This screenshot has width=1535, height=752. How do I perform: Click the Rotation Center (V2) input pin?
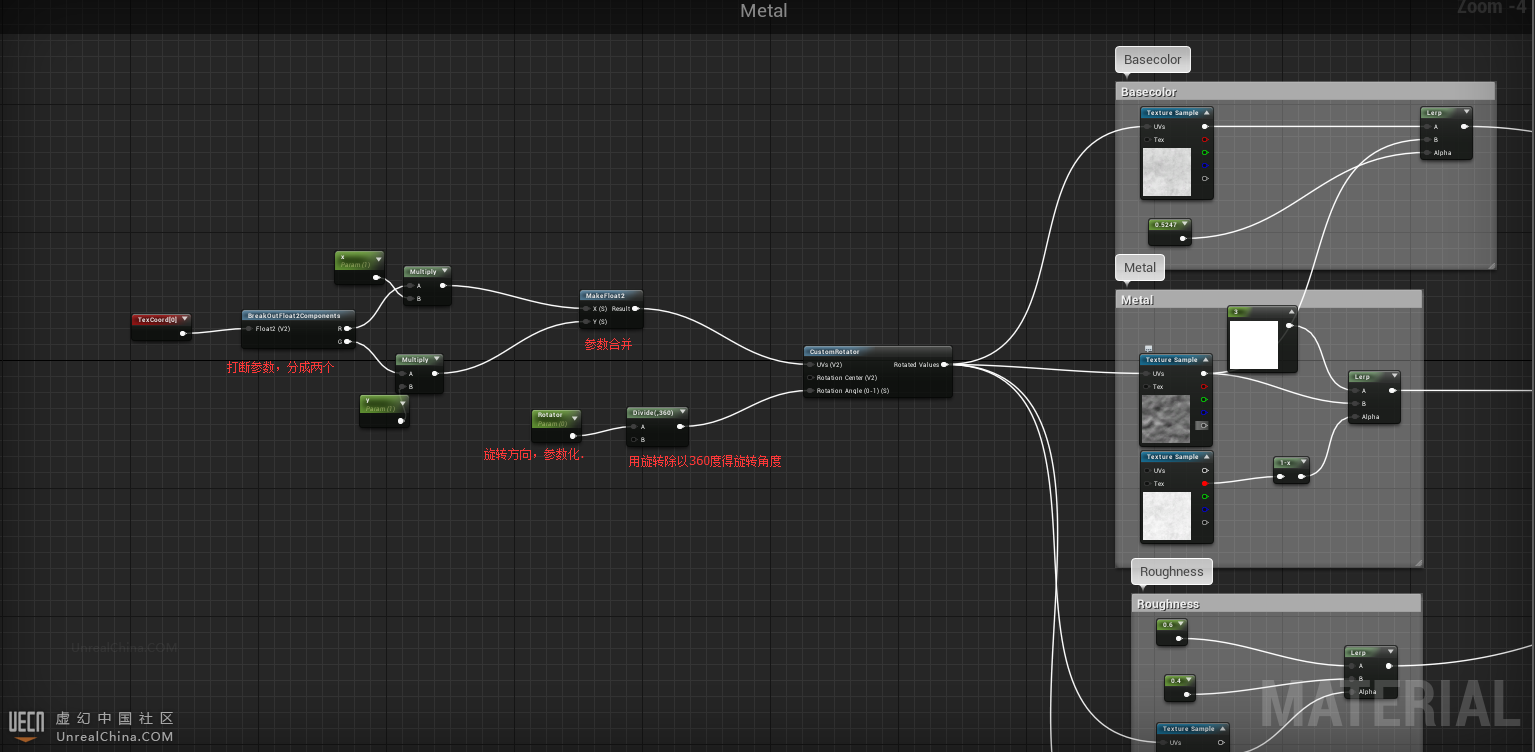(810, 378)
